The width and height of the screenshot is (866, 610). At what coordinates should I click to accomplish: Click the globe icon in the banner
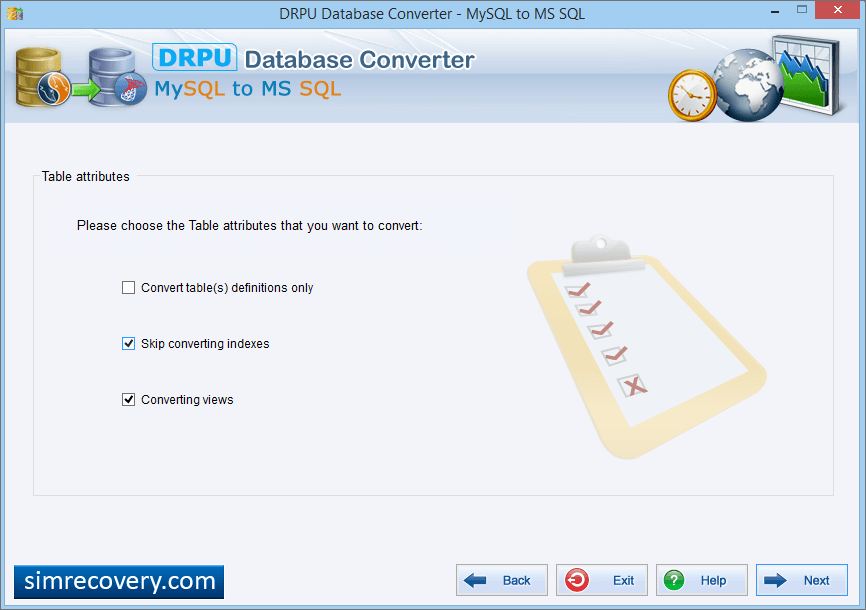click(748, 85)
